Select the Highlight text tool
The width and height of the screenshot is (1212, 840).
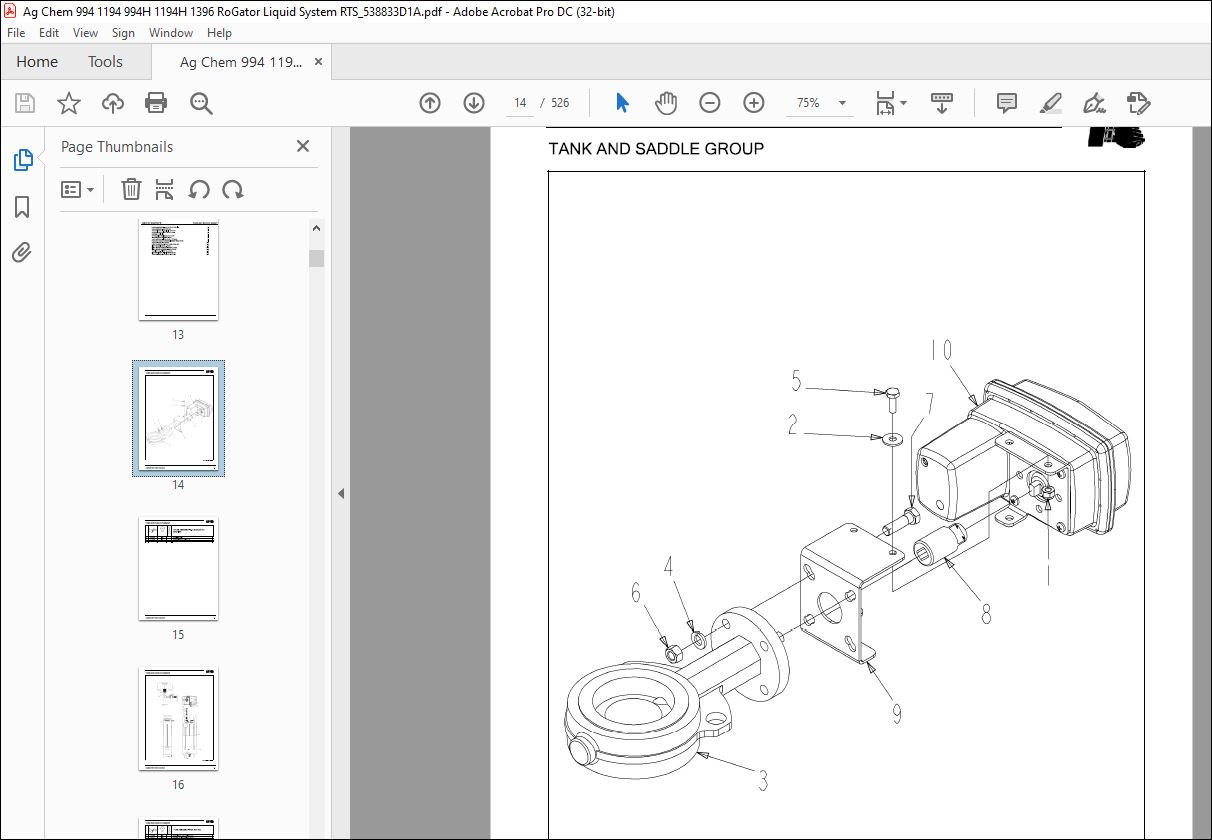tap(1051, 103)
